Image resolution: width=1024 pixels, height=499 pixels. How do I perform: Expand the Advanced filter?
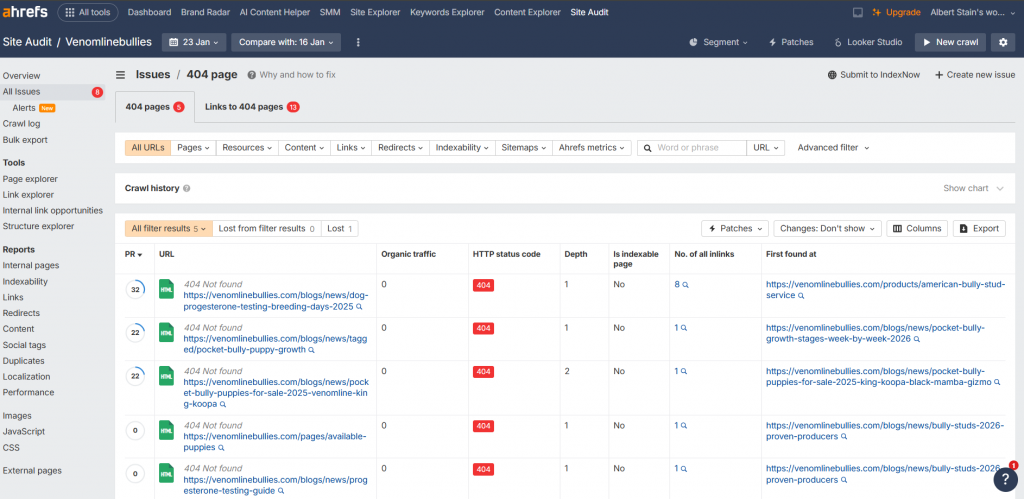833,148
